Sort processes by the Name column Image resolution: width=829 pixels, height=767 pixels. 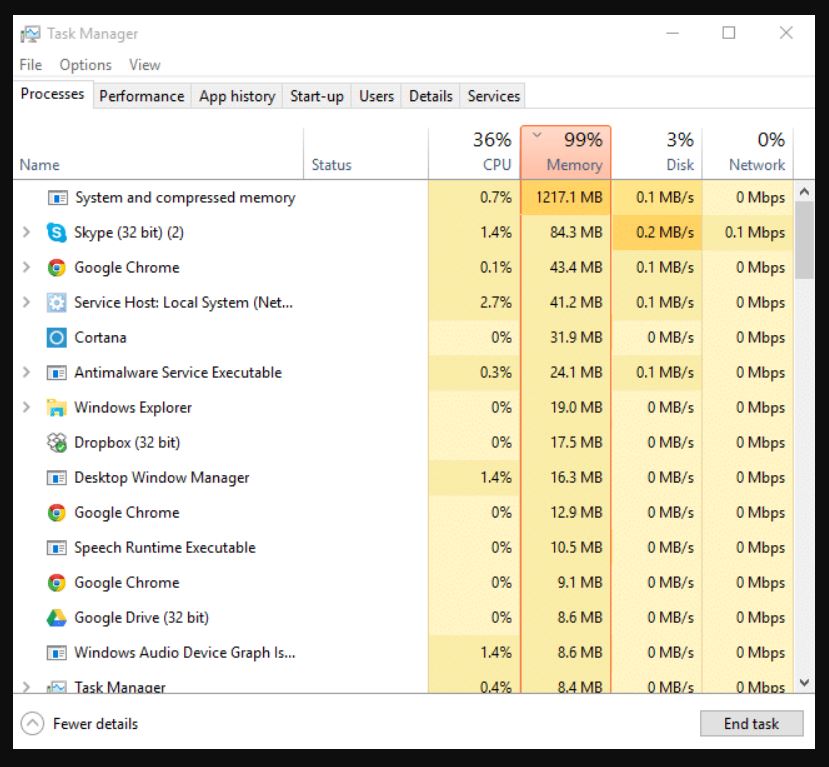[x=159, y=153]
